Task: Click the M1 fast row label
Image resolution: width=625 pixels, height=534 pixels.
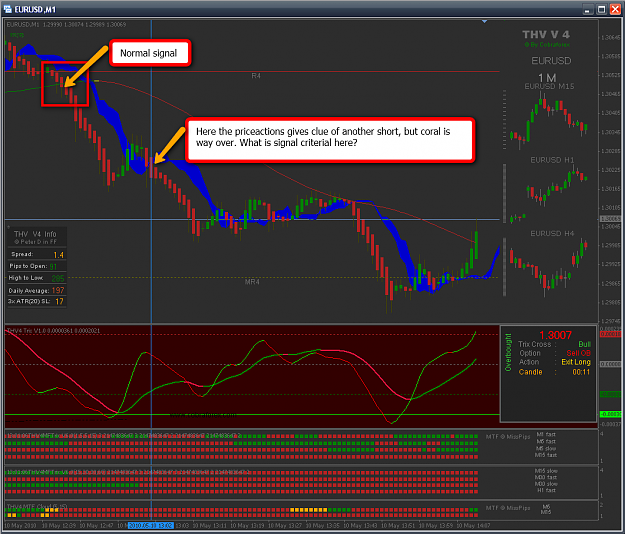Action: 546,435
